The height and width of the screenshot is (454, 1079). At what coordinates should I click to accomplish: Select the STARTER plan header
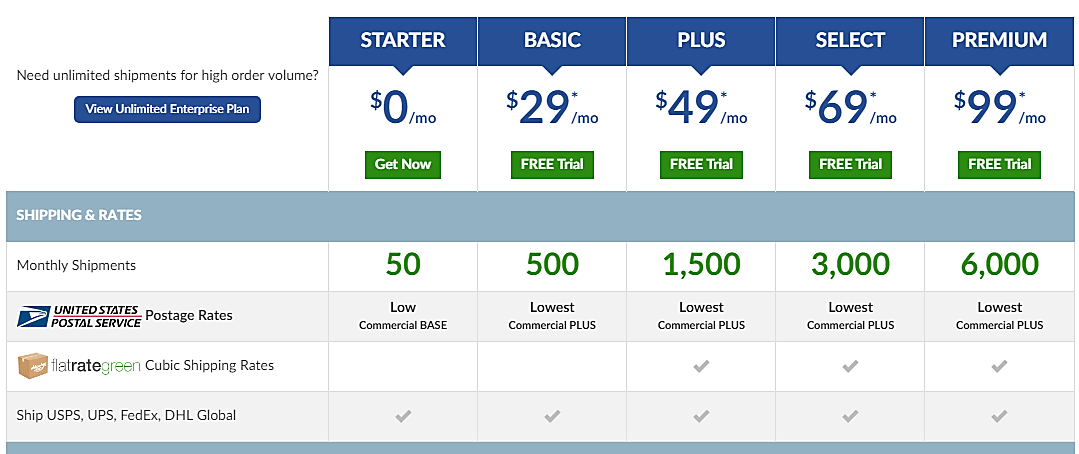pos(403,41)
